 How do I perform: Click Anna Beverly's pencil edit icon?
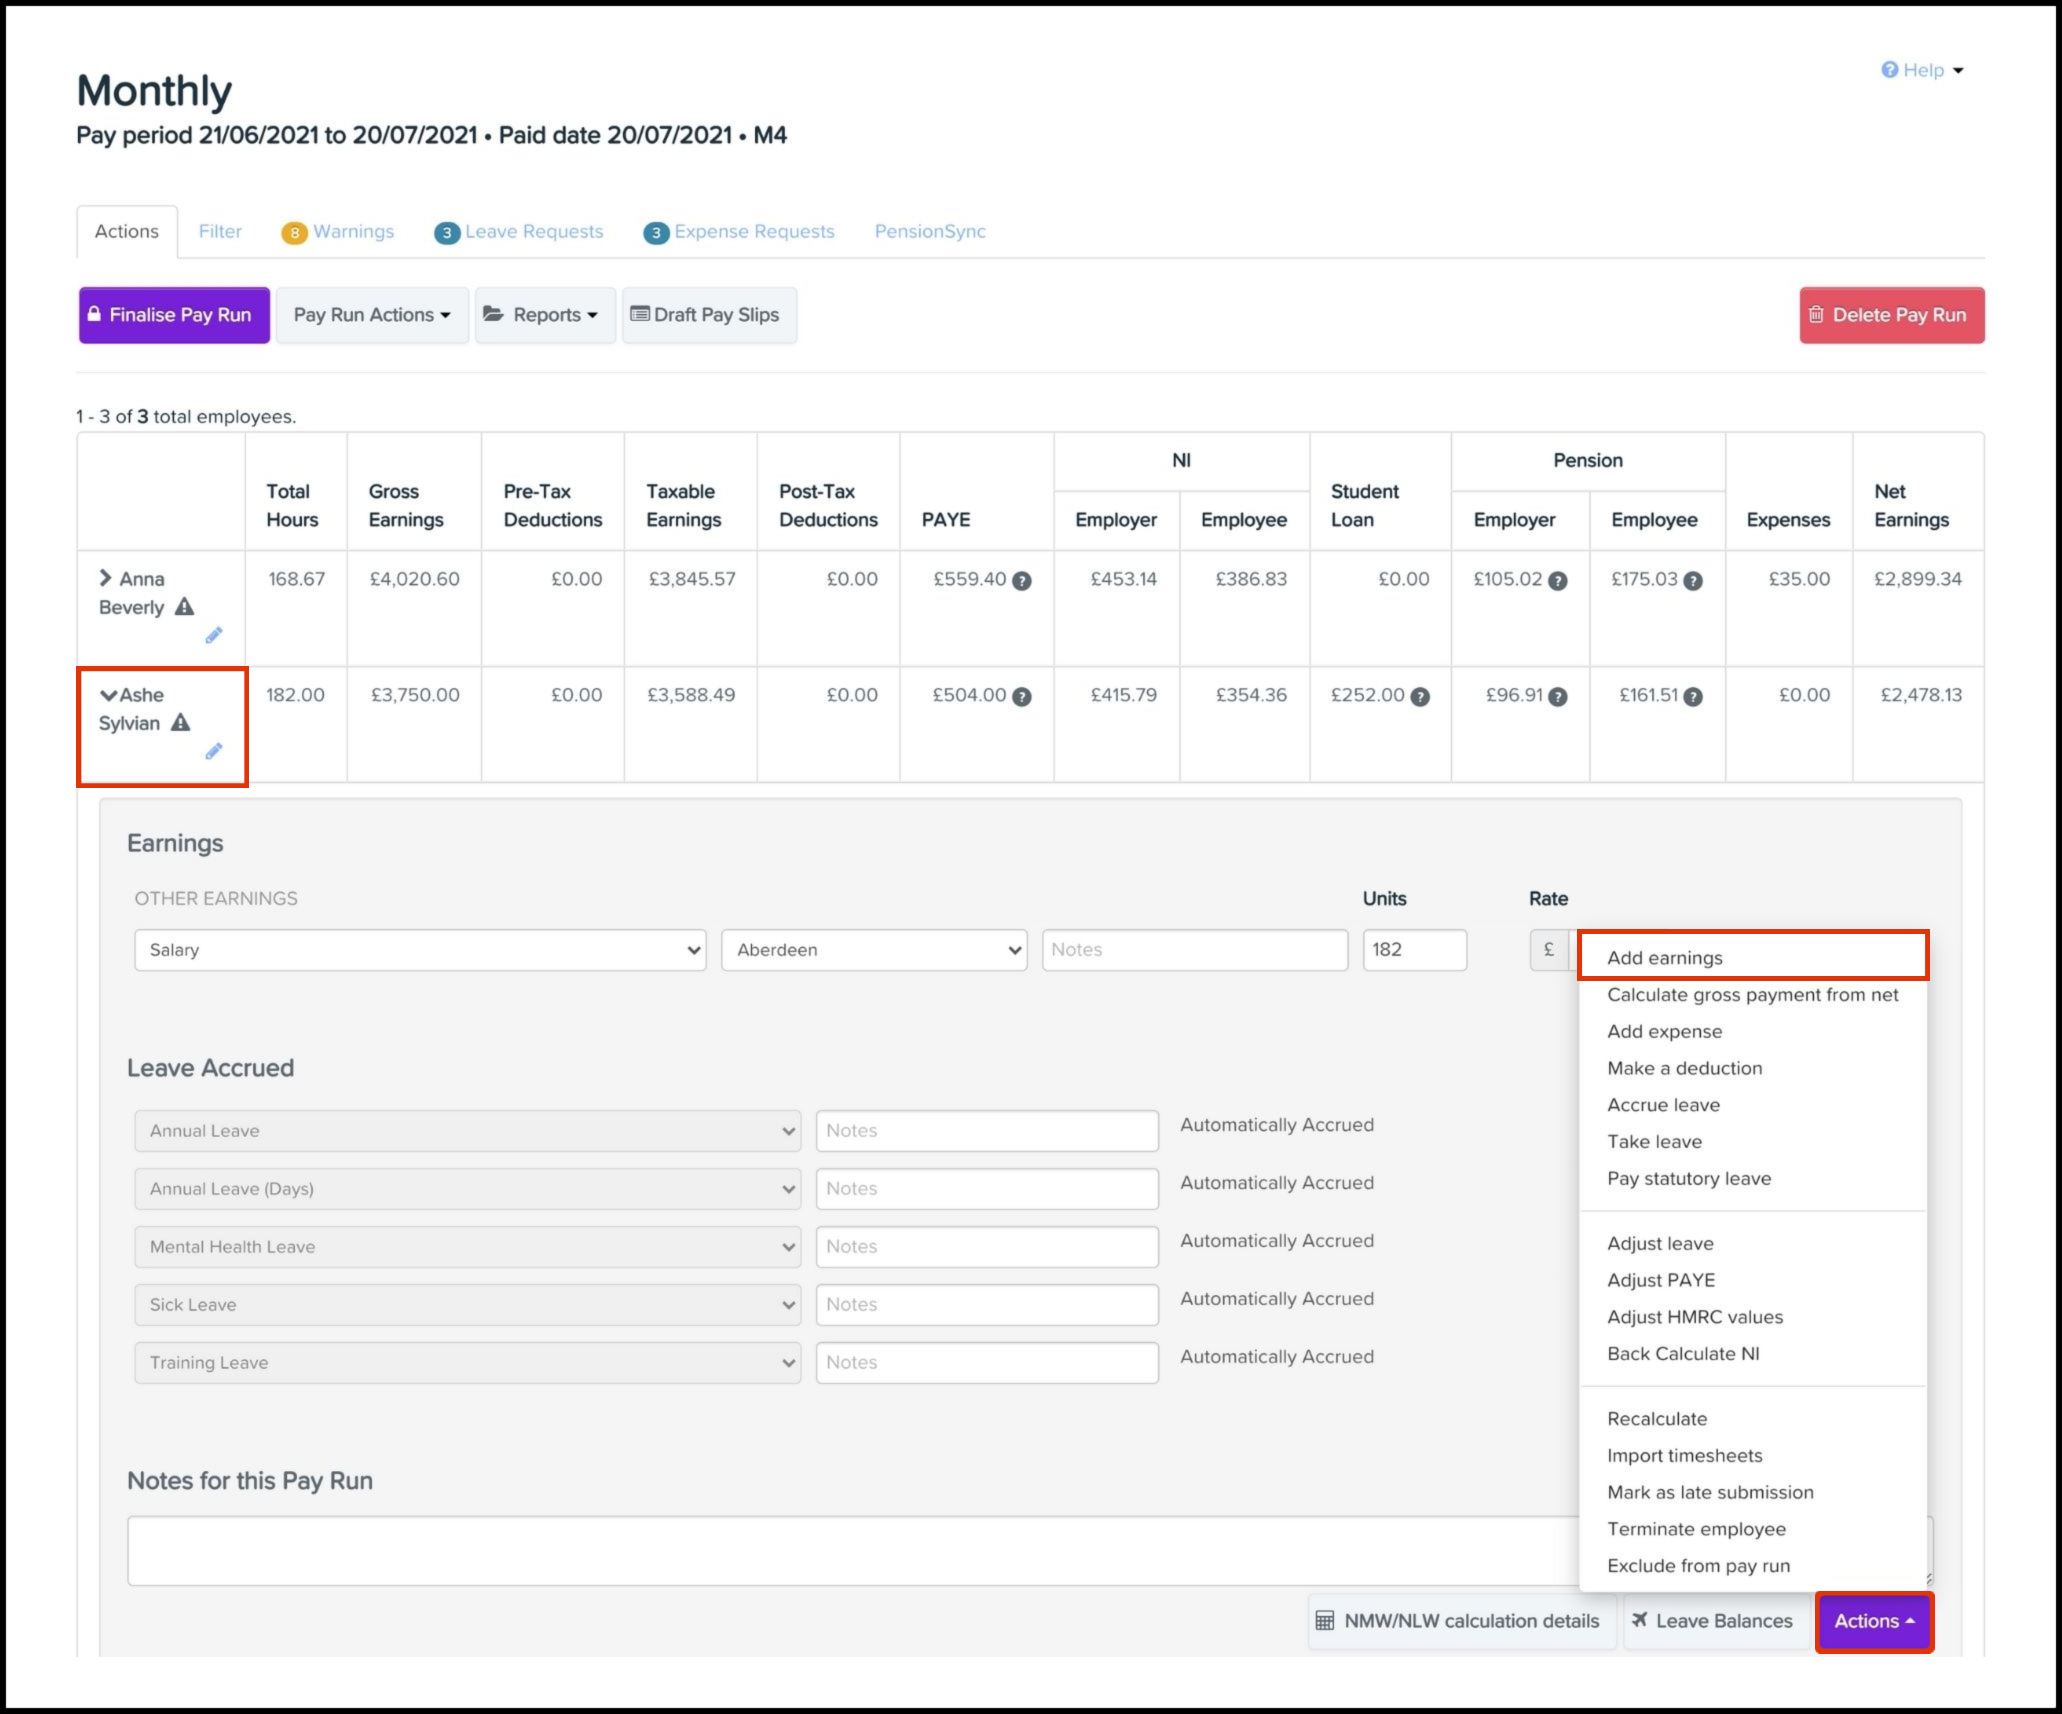[213, 636]
